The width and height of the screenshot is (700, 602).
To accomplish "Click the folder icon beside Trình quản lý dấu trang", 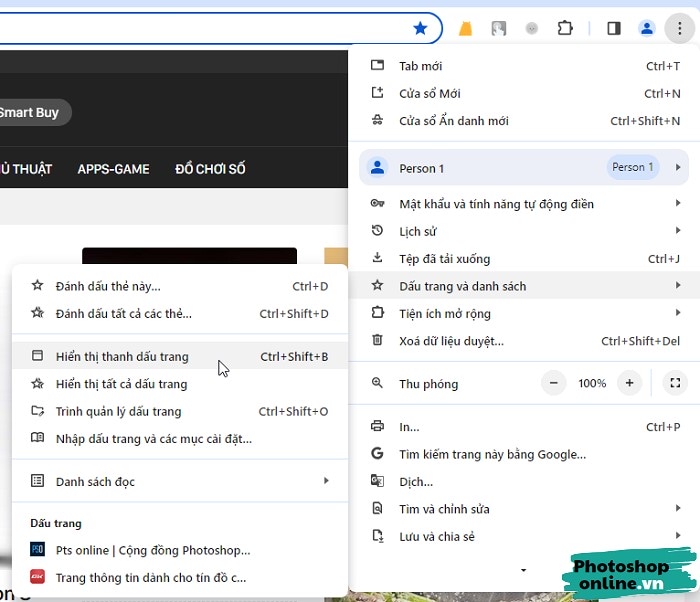I will point(38,410).
